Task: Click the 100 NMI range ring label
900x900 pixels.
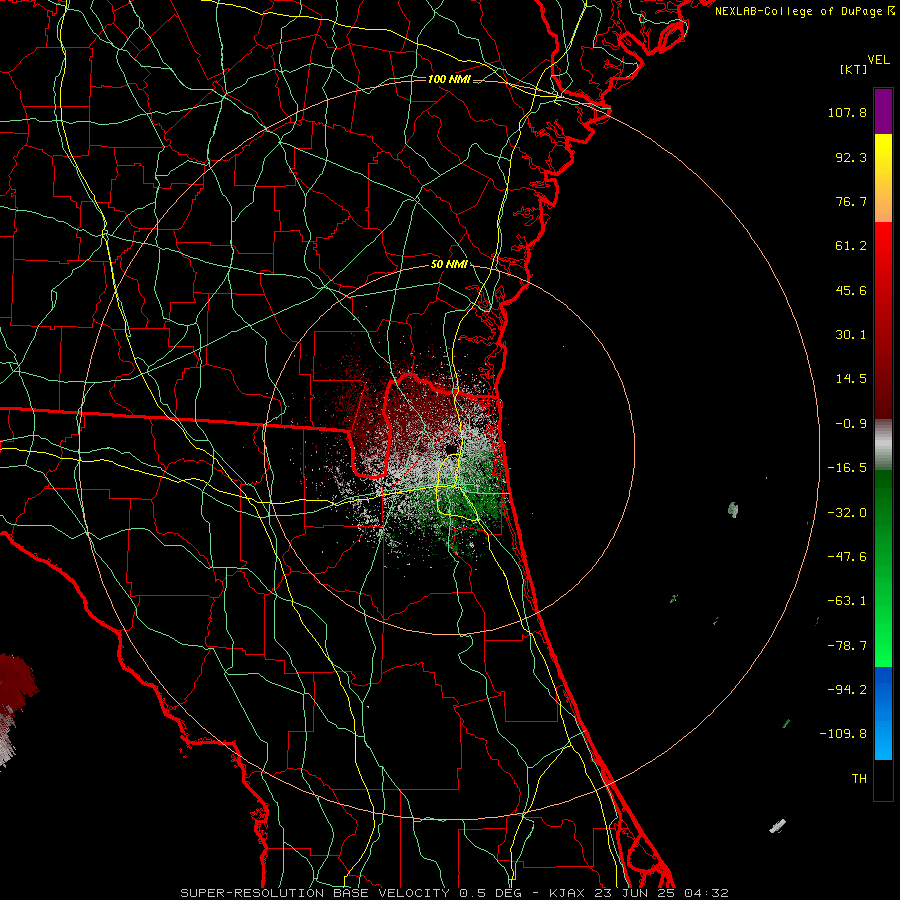Action: coord(449,79)
